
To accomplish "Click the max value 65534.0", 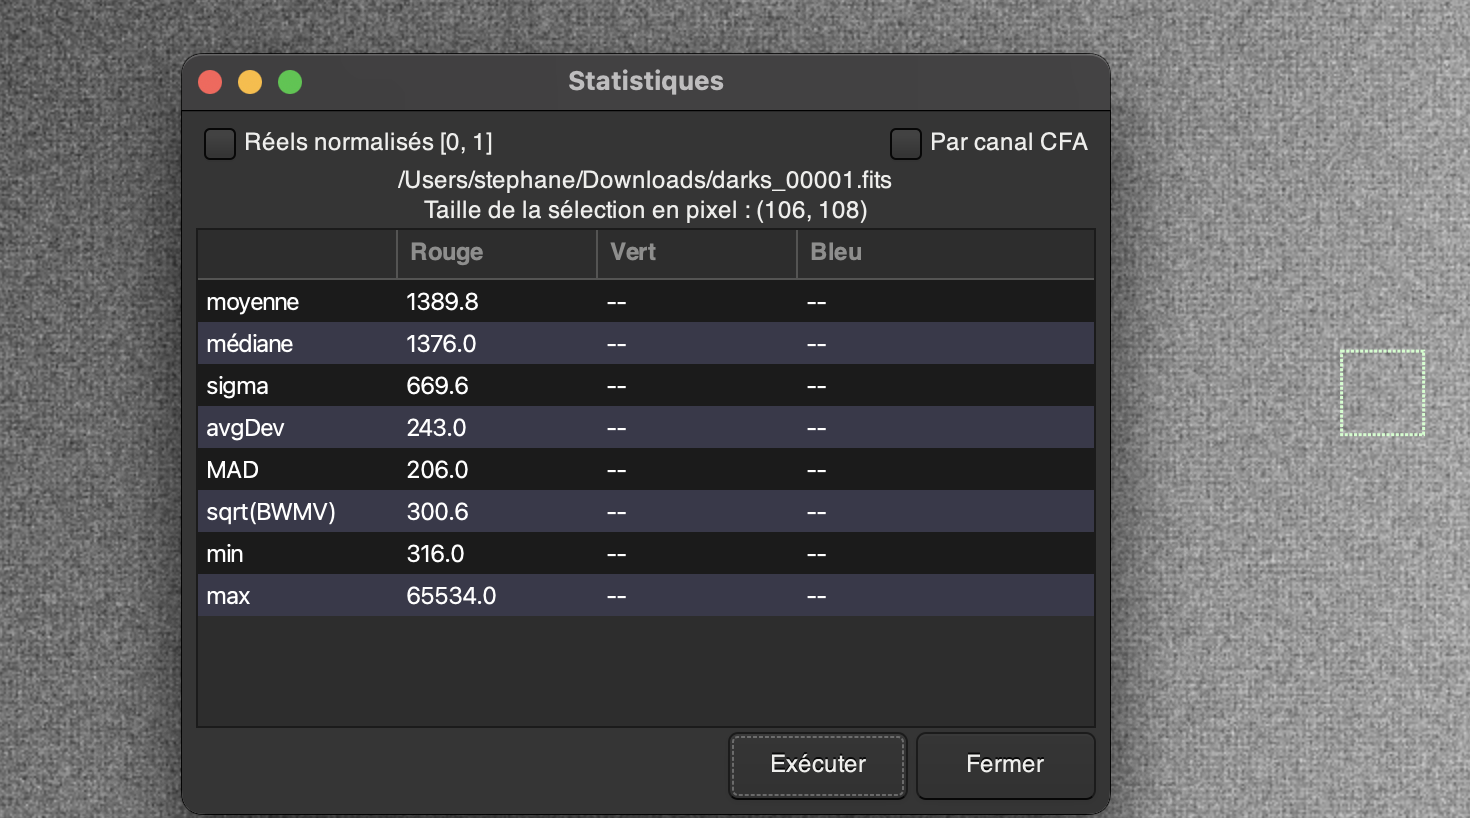I will [451, 596].
